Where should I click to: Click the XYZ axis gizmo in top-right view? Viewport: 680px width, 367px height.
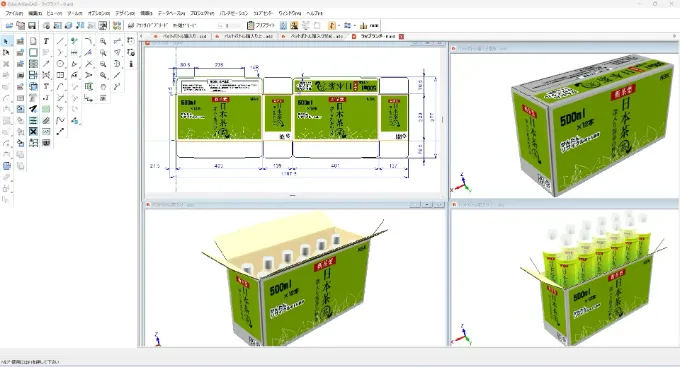coord(461,183)
